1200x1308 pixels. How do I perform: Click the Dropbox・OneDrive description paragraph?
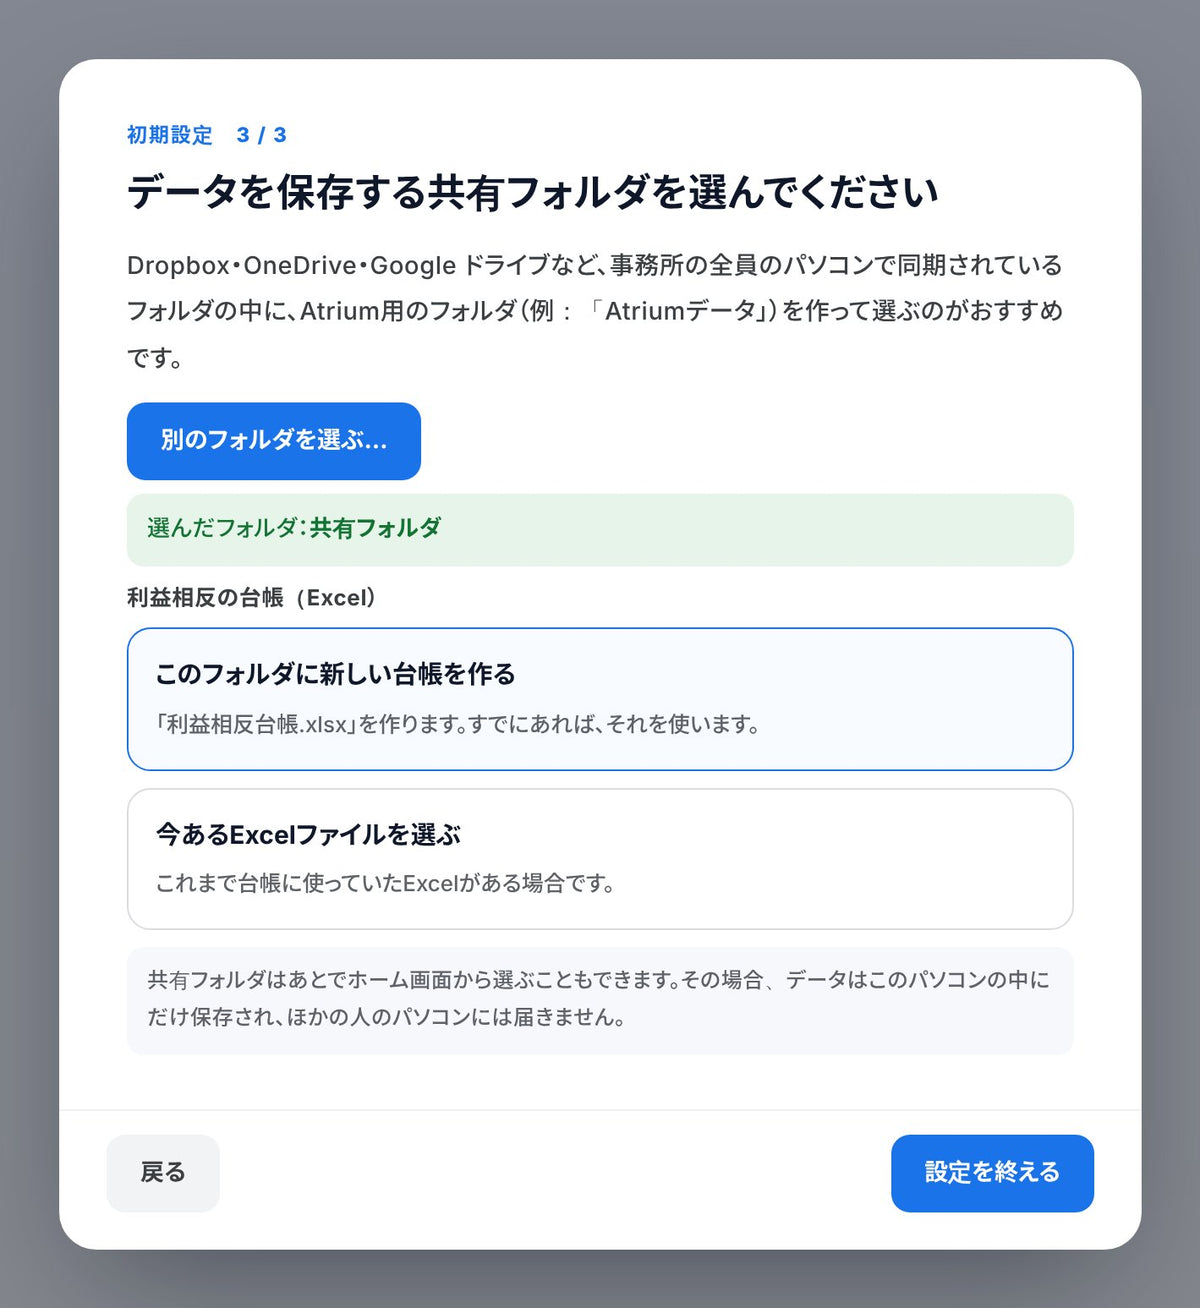point(596,311)
